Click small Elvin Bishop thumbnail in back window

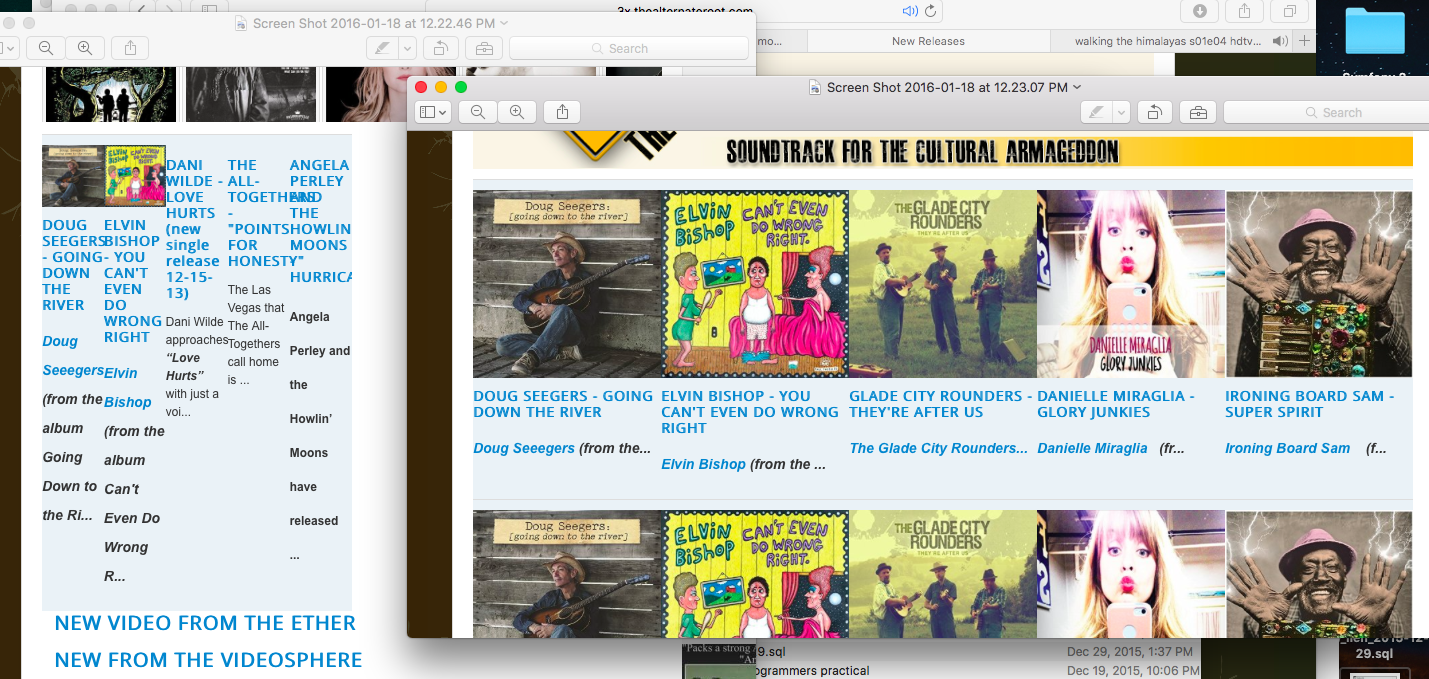(135, 176)
